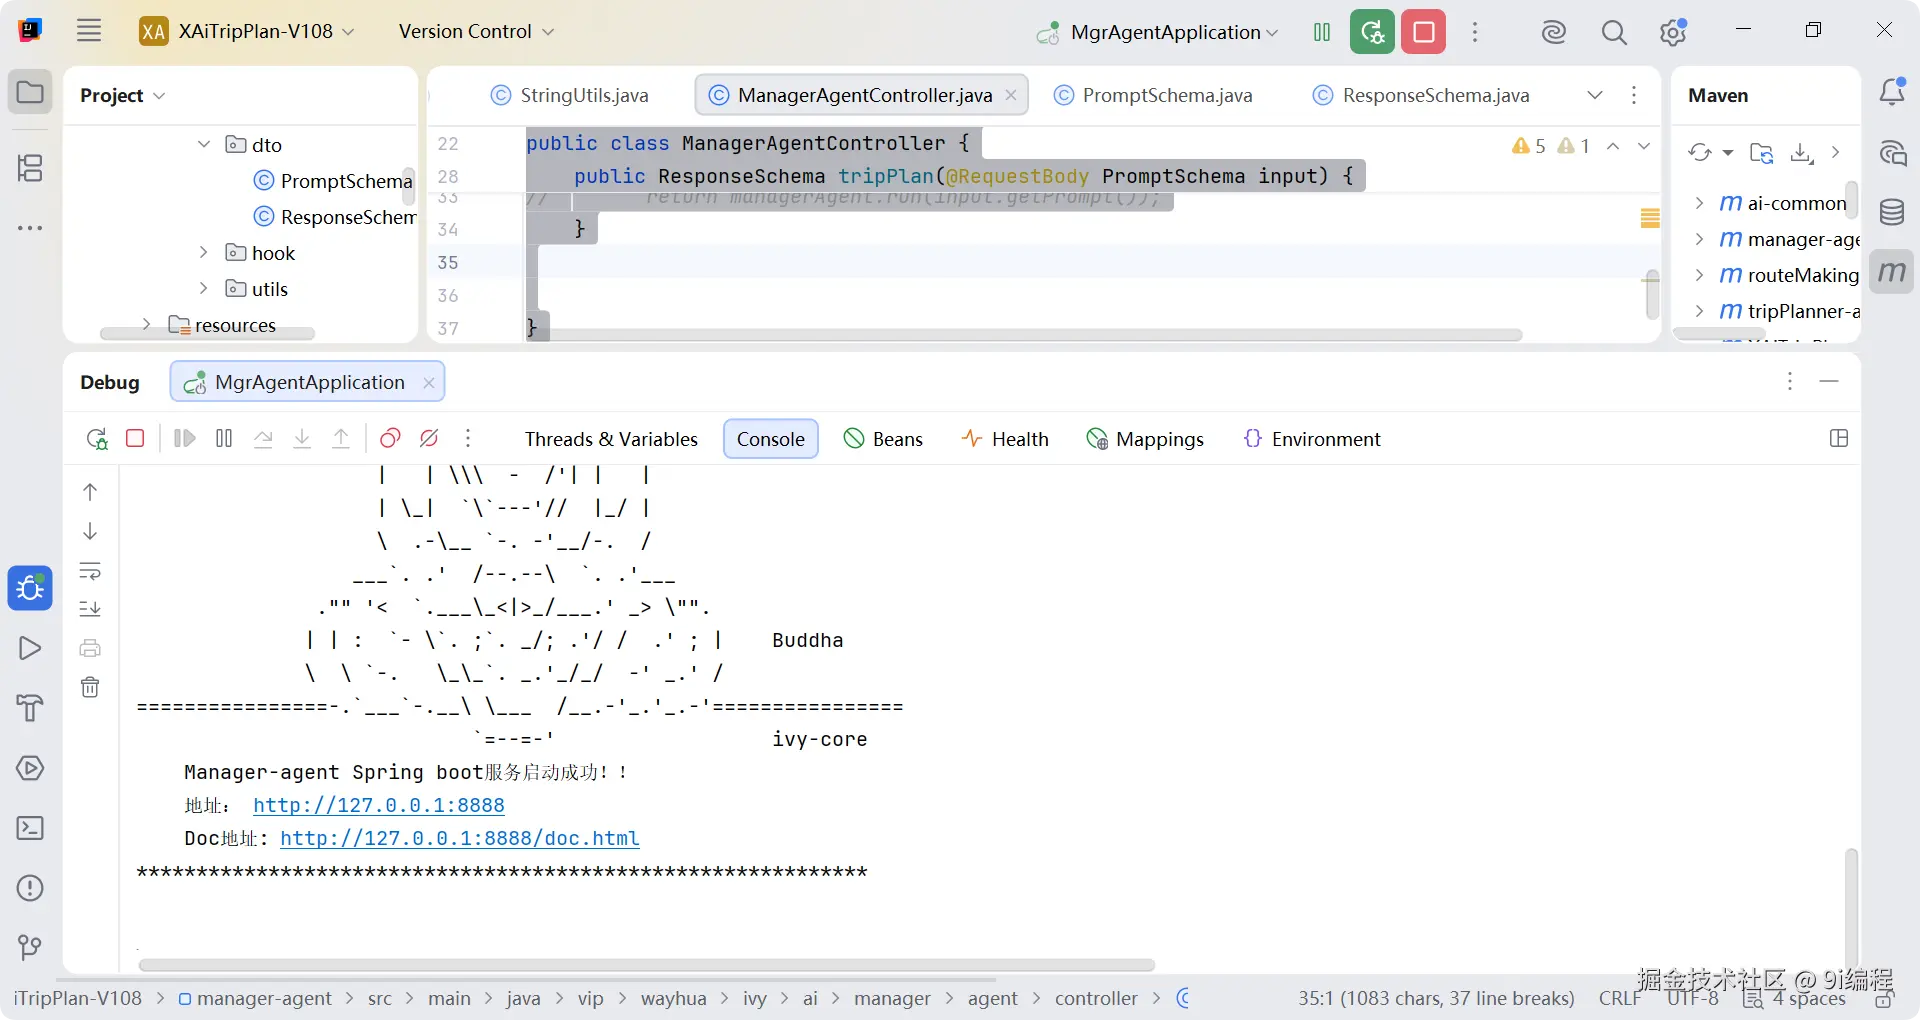Open IDE settings gear

tap(1673, 32)
